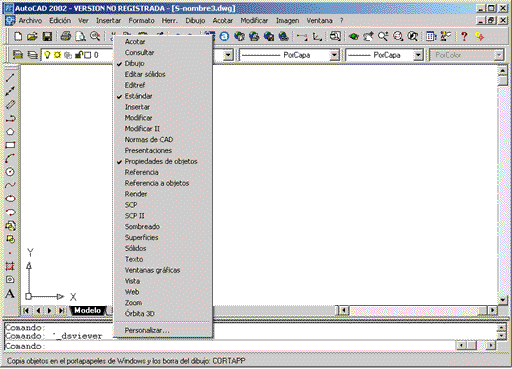Click the red question mark Help icon
This screenshot has width=512, height=369.
pyautogui.click(x=464, y=36)
